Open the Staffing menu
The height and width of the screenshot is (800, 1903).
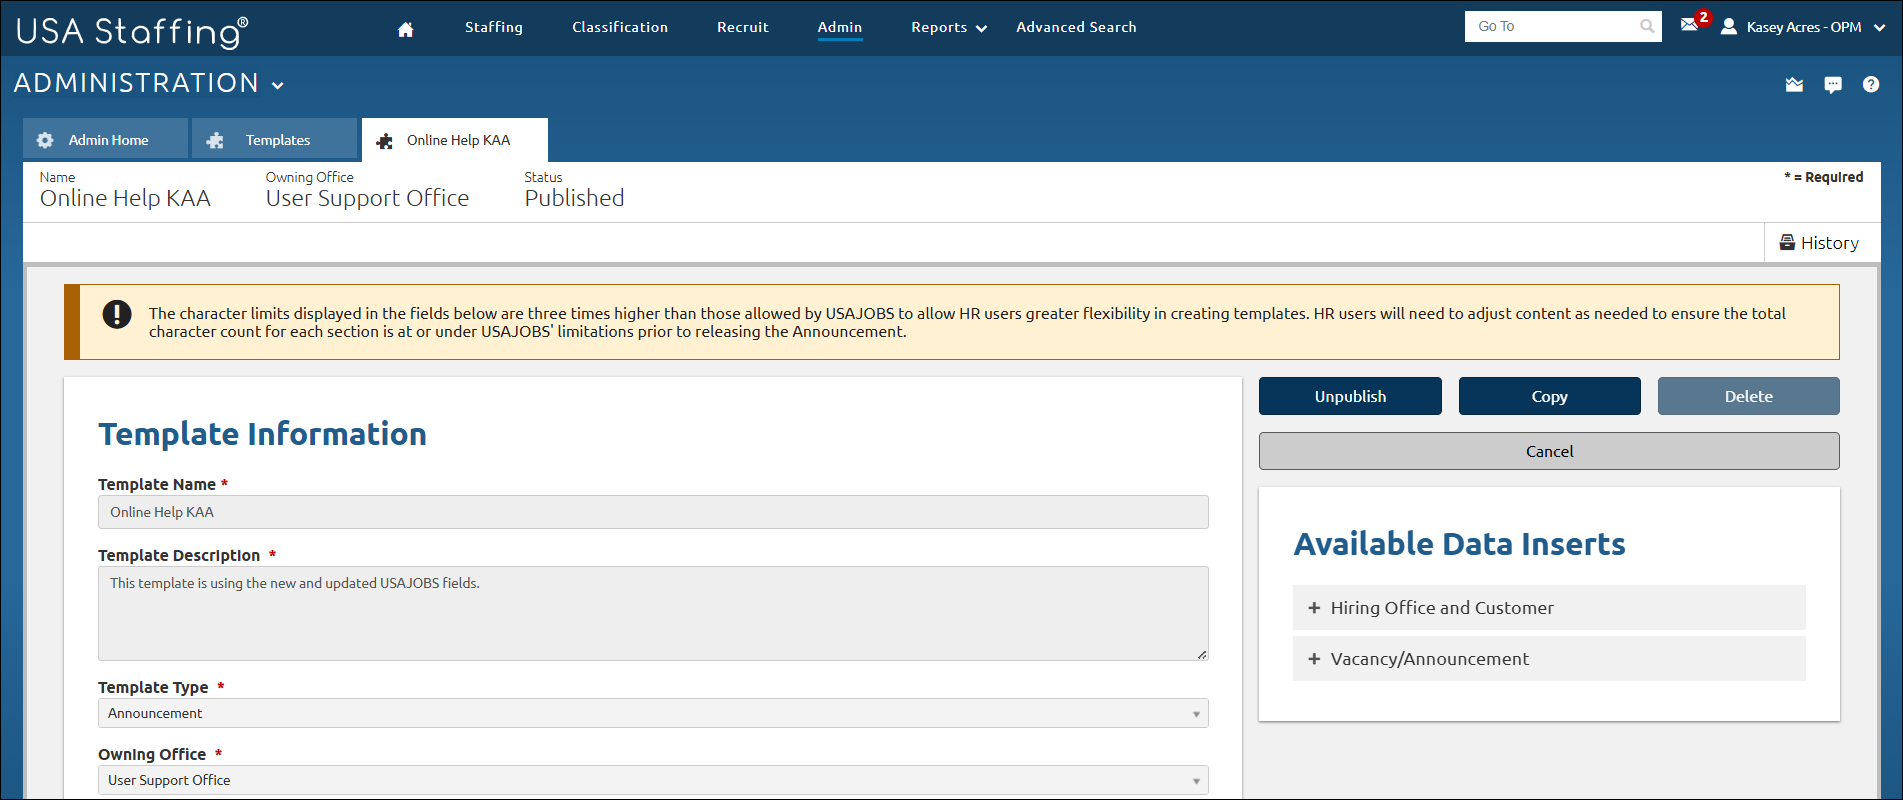[x=494, y=27]
